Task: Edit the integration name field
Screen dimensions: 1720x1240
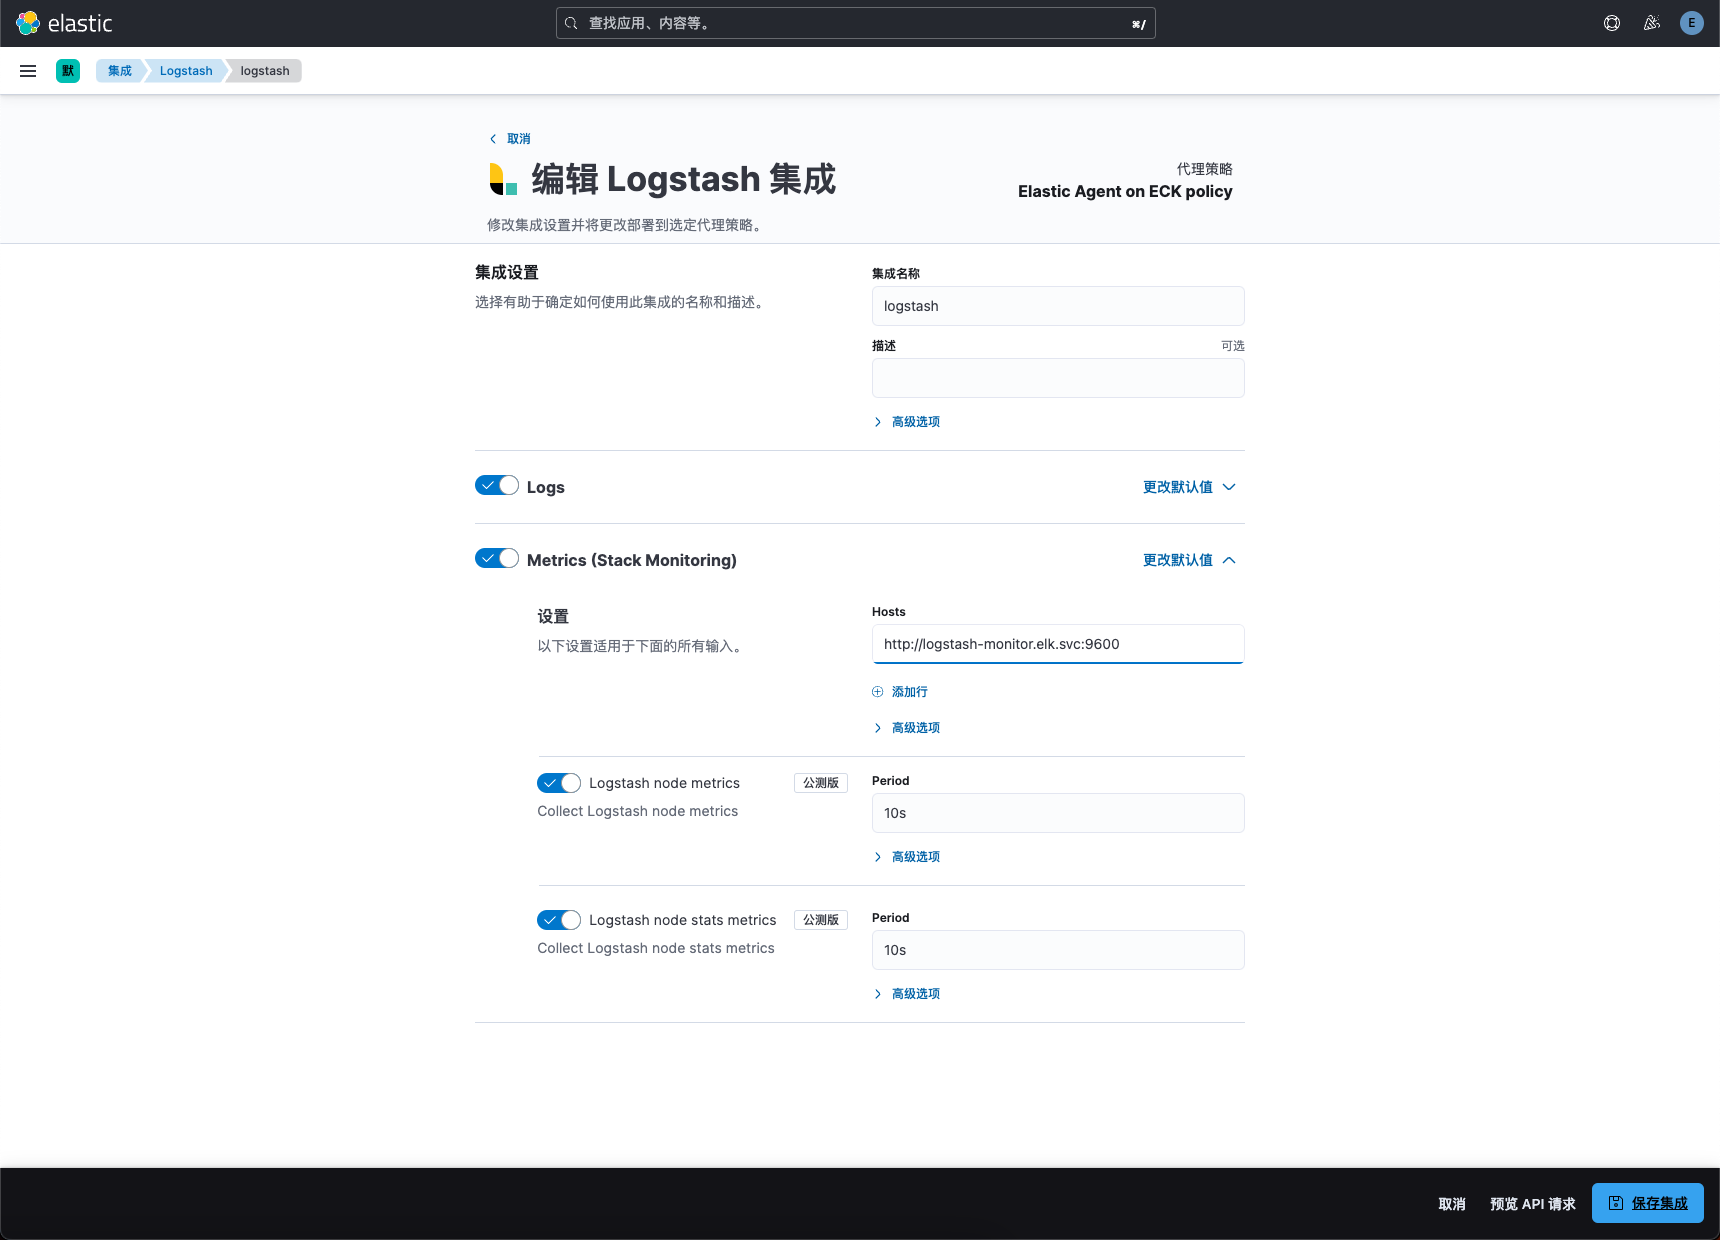Action: 1058,306
